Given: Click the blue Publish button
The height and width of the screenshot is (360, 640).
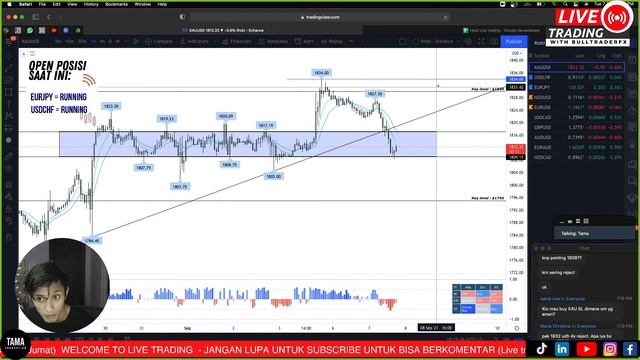Looking at the screenshot, I should [513, 41].
